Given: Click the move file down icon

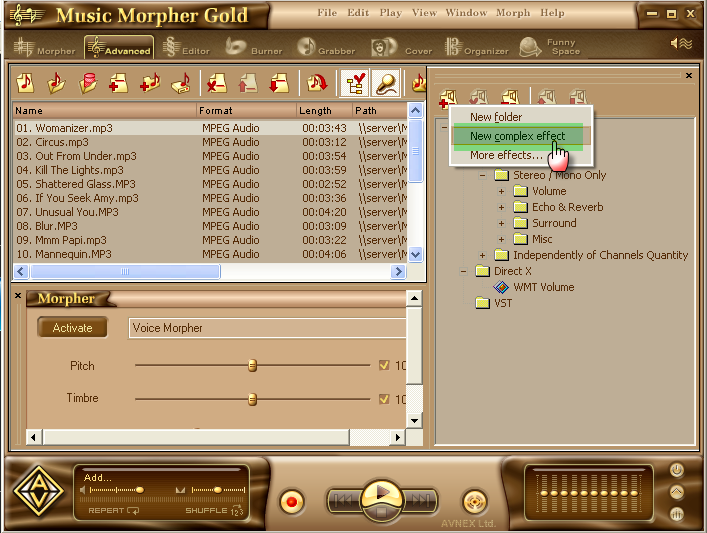Looking at the screenshot, I should coord(279,83).
